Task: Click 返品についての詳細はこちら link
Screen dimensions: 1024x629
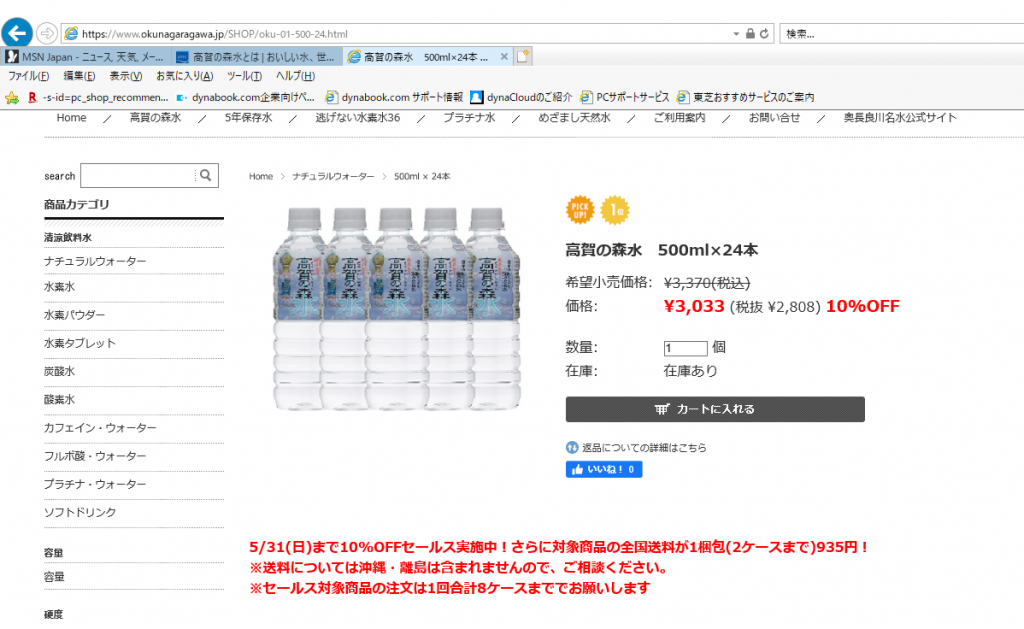Action: point(644,447)
